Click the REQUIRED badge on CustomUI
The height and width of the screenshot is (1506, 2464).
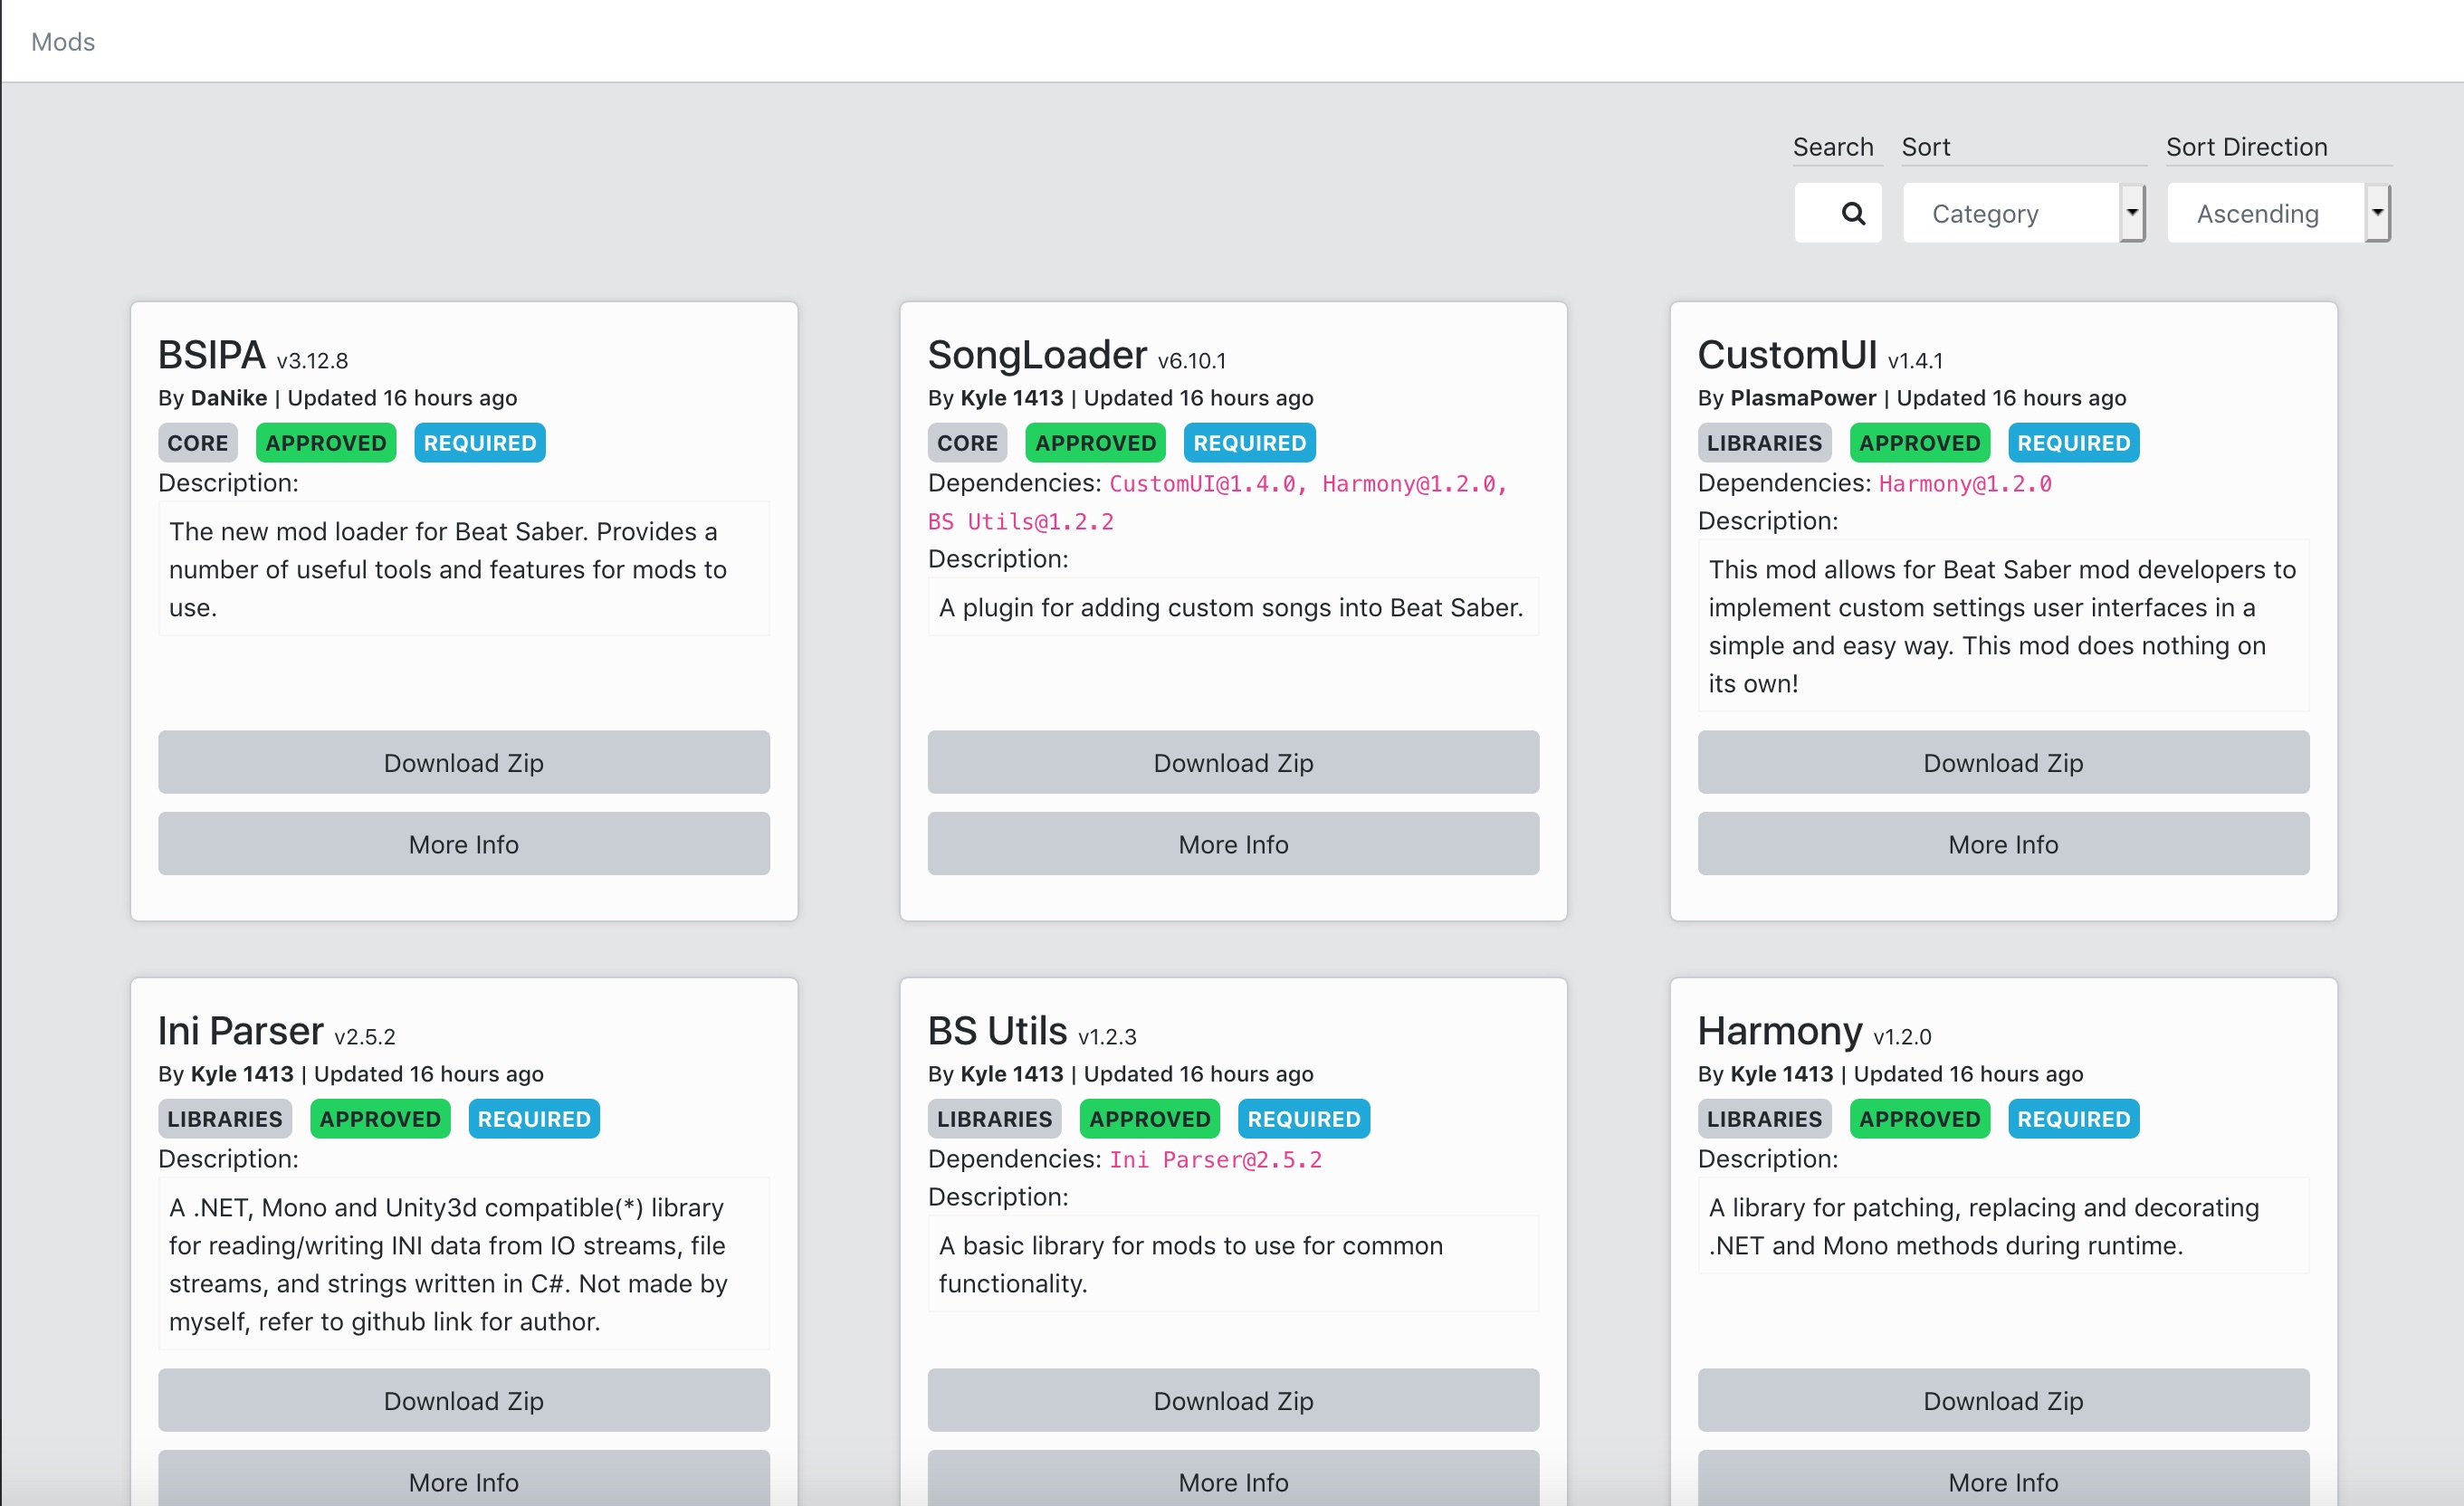2074,443
